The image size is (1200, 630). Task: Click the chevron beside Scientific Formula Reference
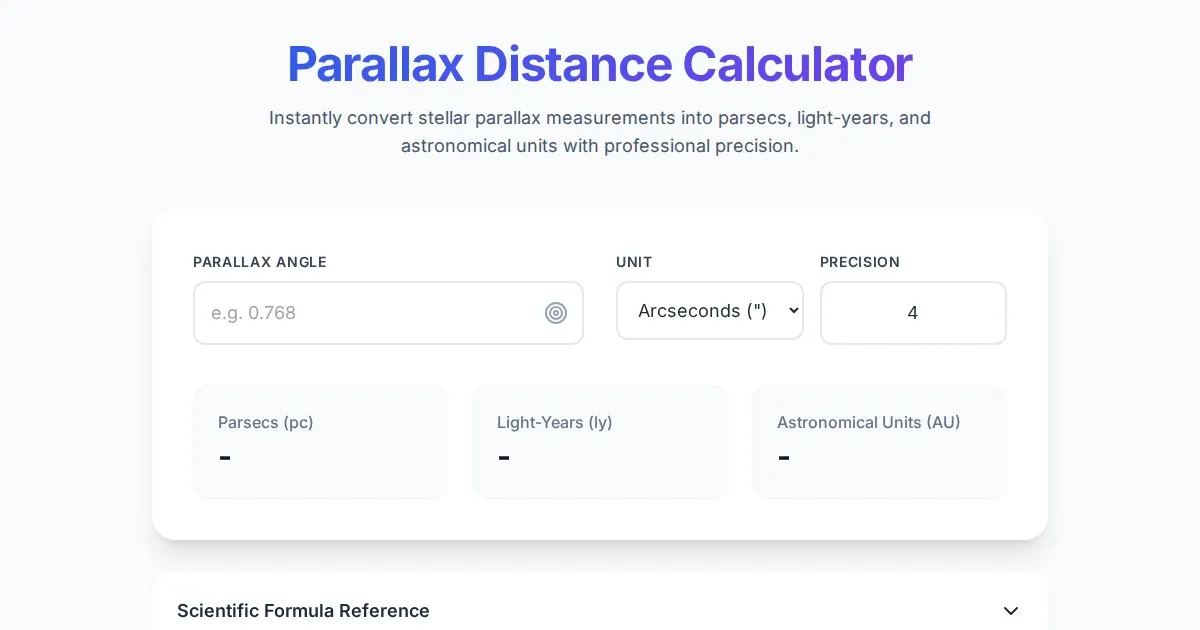(x=1011, y=611)
